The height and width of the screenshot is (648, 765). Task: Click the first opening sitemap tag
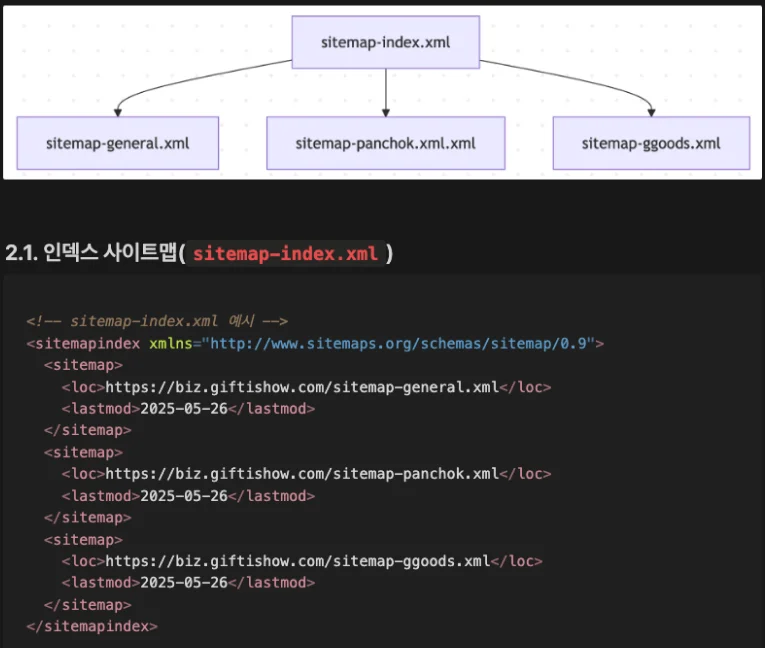click(x=83, y=365)
